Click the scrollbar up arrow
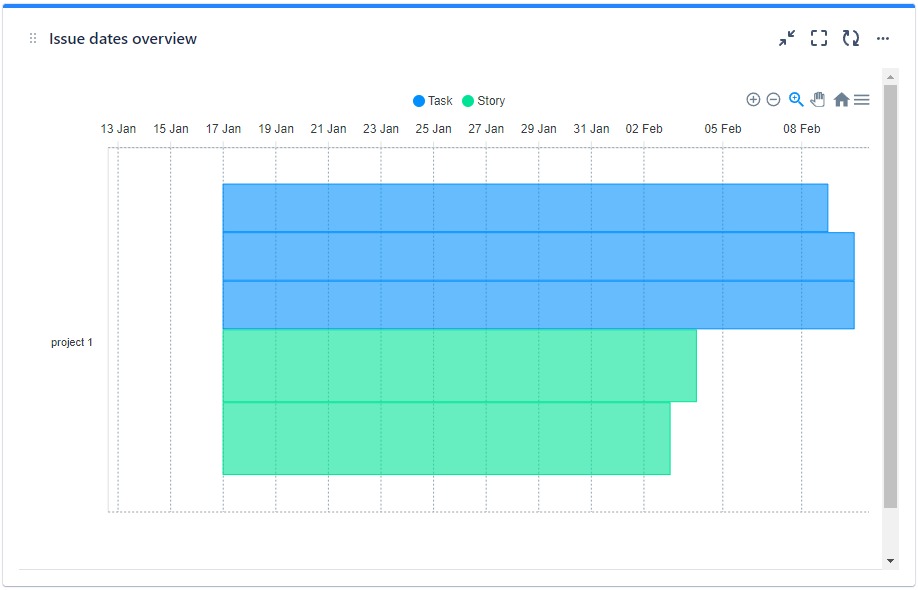 [x=890, y=77]
